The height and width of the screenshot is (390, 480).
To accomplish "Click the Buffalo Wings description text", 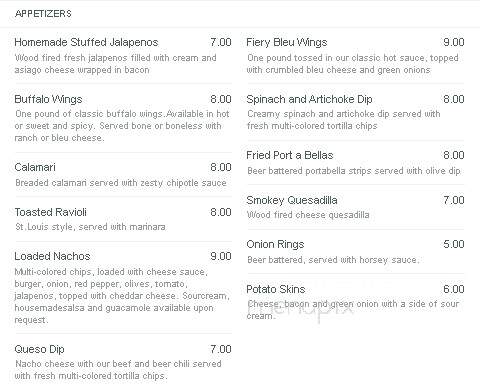I will point(122,126).
